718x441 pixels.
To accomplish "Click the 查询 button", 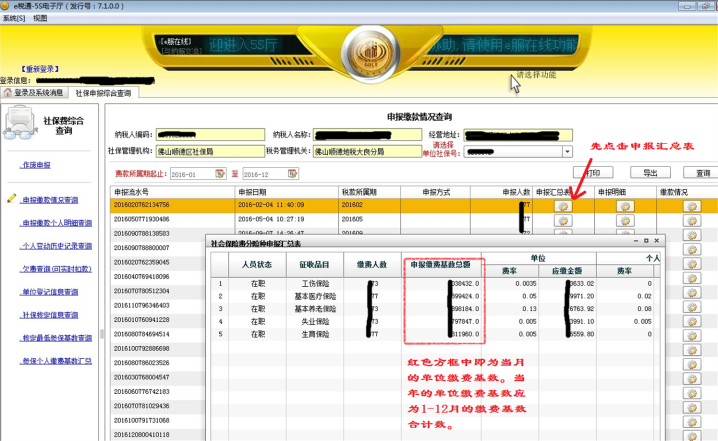I will point(703,172).
